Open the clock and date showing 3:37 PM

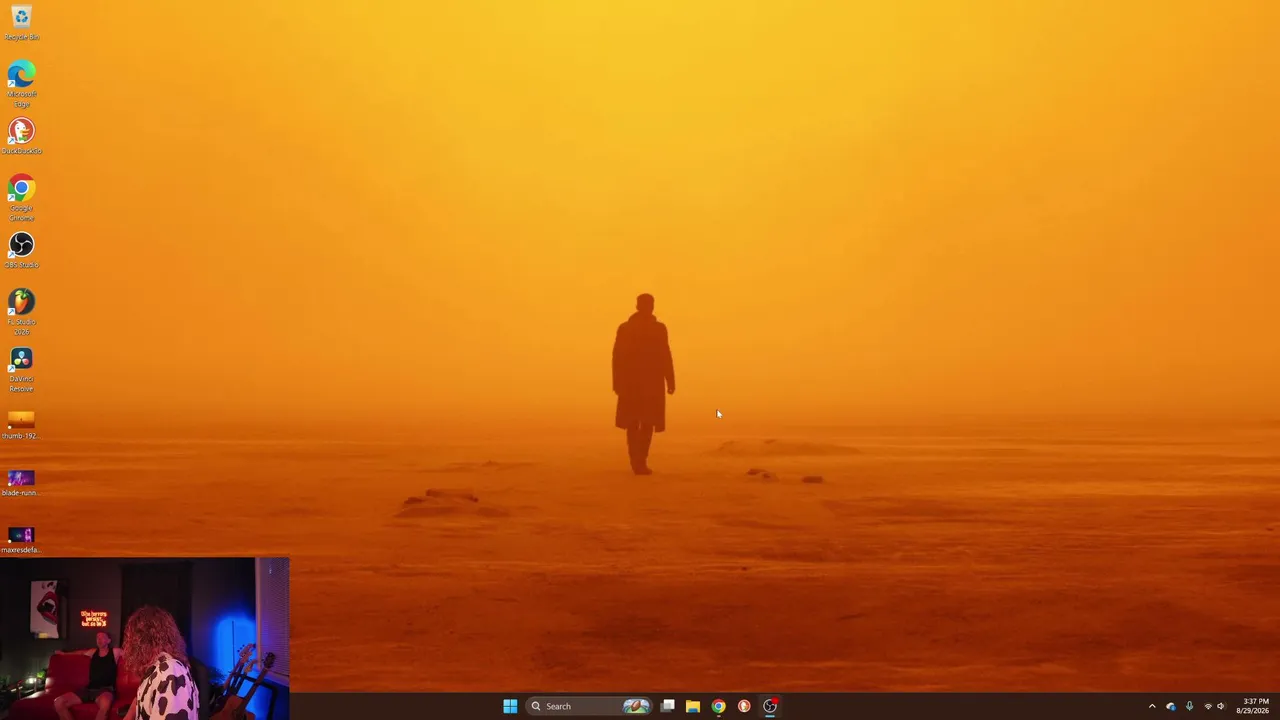(x=1255, y=706)
